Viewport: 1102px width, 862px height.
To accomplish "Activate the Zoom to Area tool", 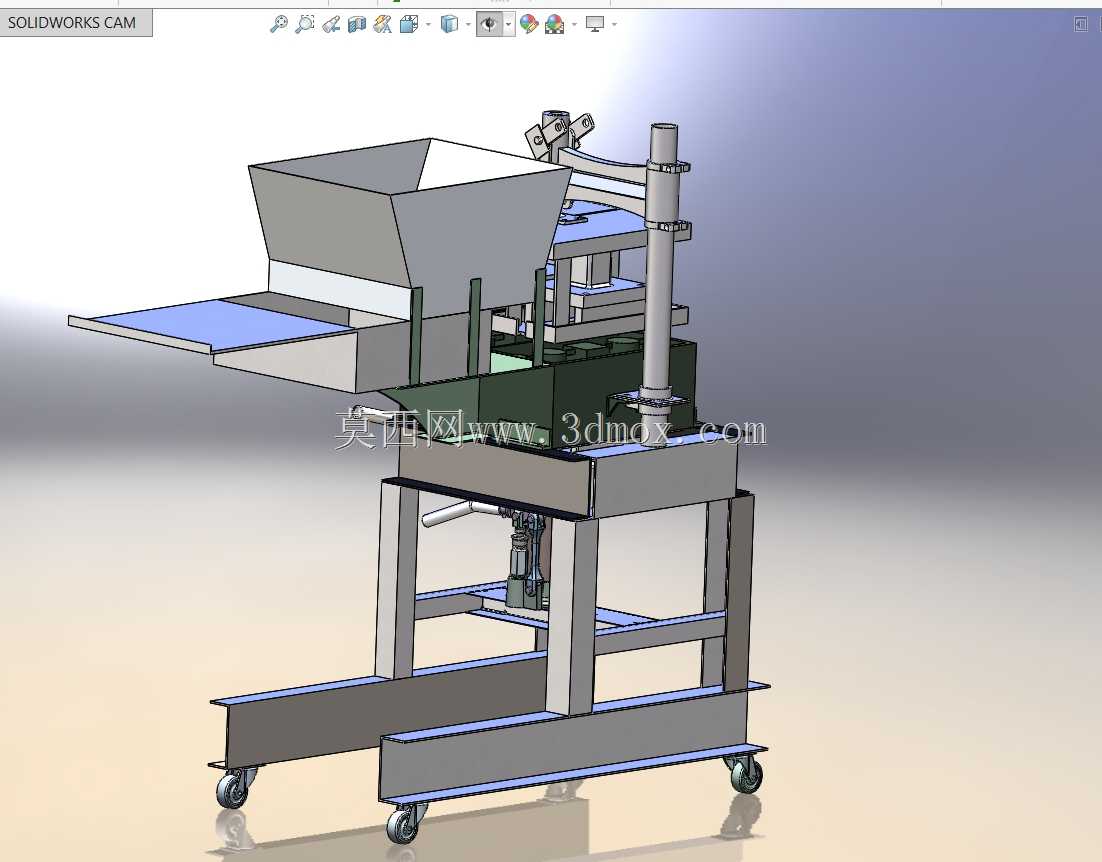I will (305, 25).
